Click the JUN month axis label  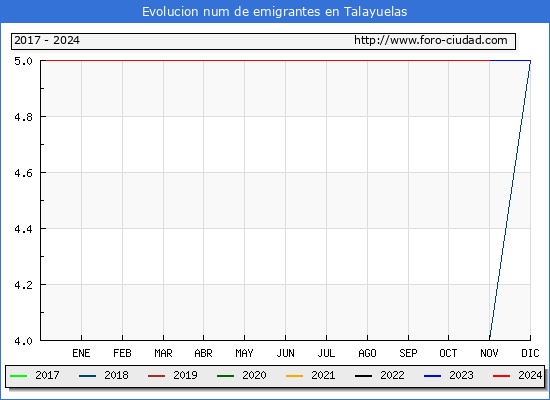[286, 353]
